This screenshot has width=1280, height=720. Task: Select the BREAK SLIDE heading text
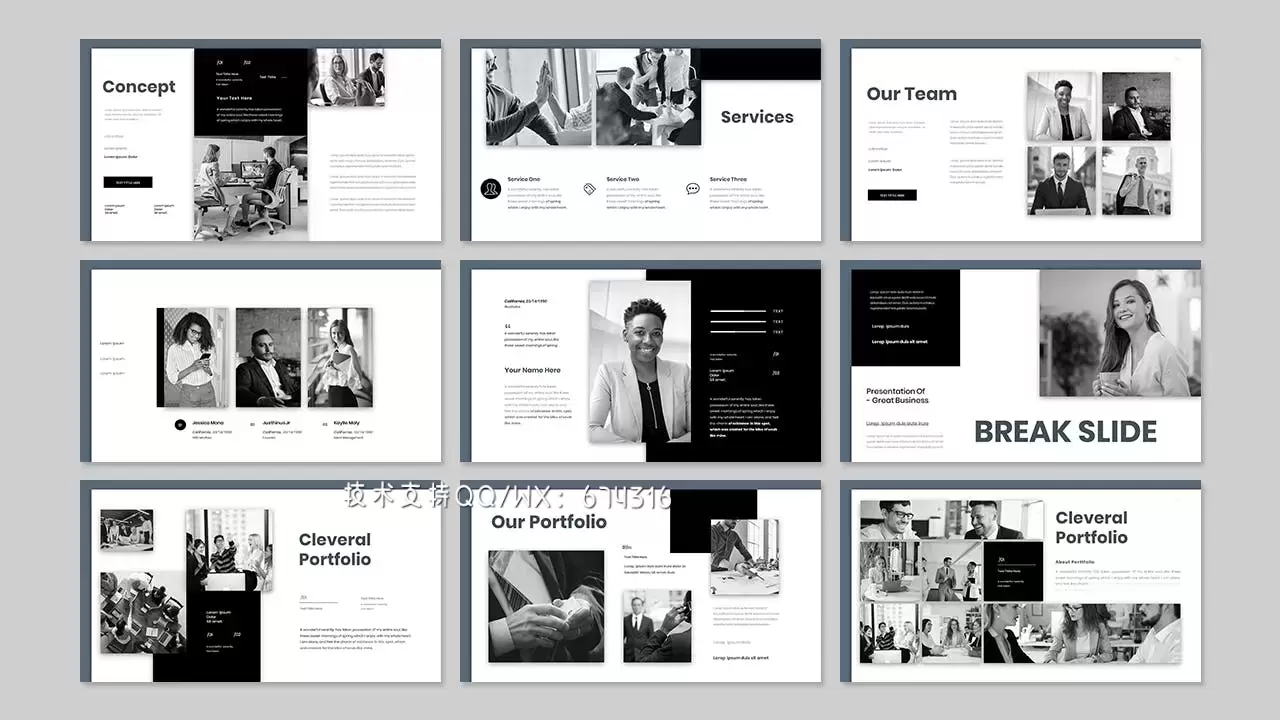coord(1065,432)
